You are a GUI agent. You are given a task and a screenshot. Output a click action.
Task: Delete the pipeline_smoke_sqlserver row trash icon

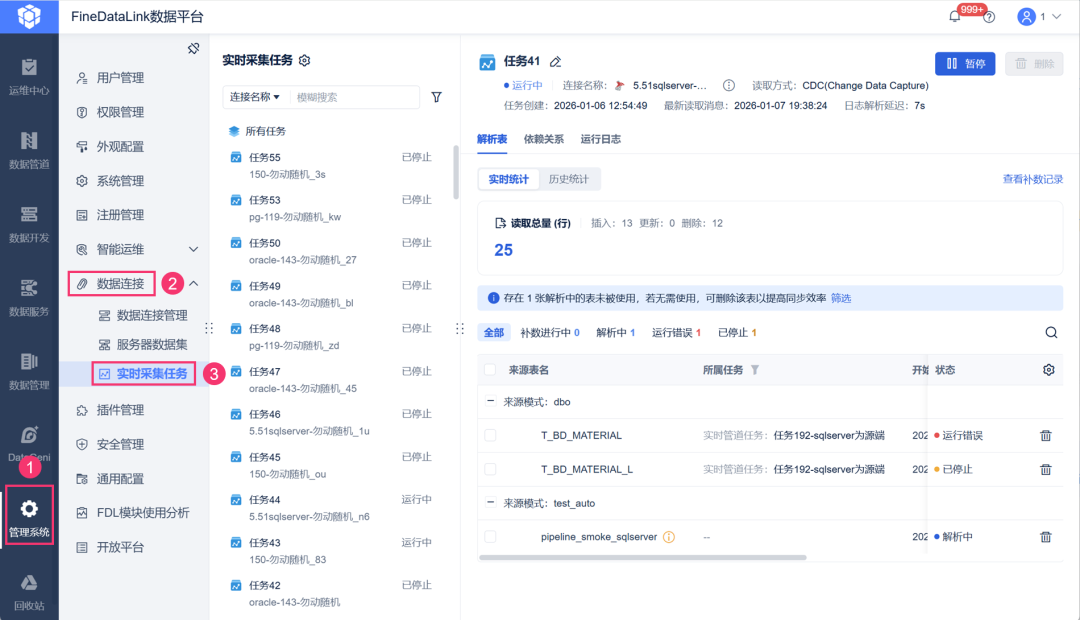pos(1046,537)
